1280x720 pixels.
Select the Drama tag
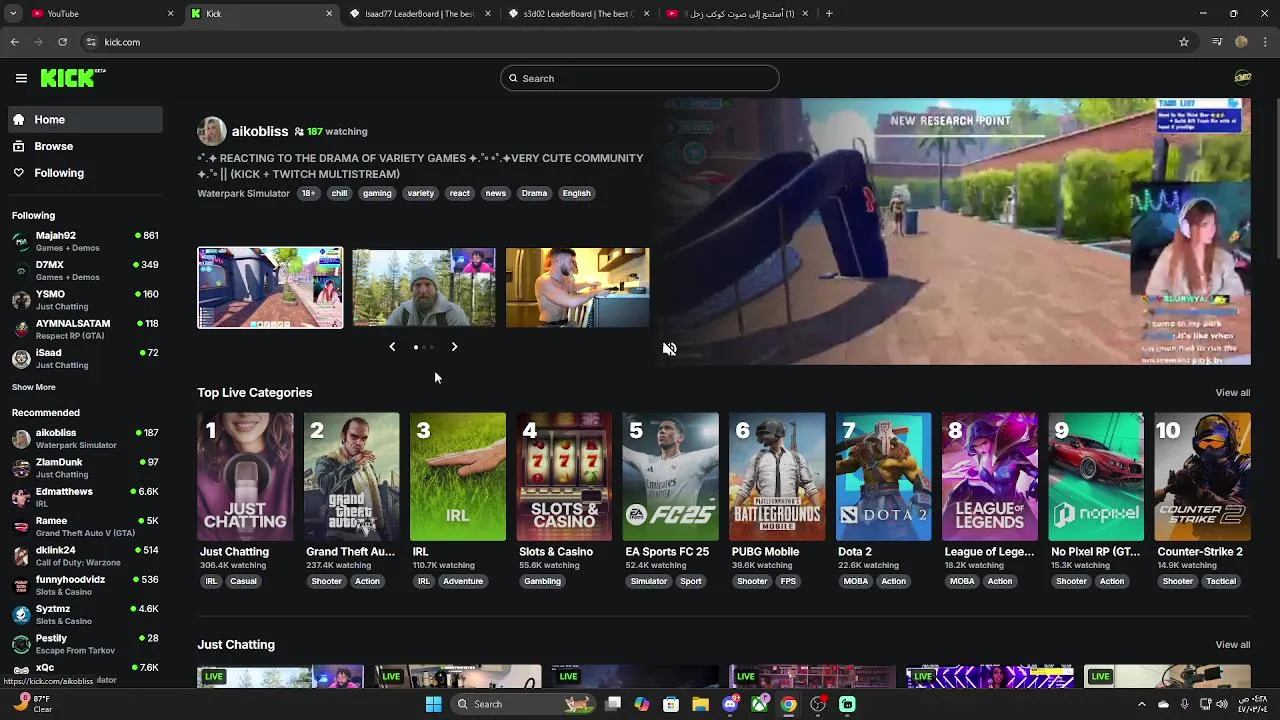pos(534,193)
